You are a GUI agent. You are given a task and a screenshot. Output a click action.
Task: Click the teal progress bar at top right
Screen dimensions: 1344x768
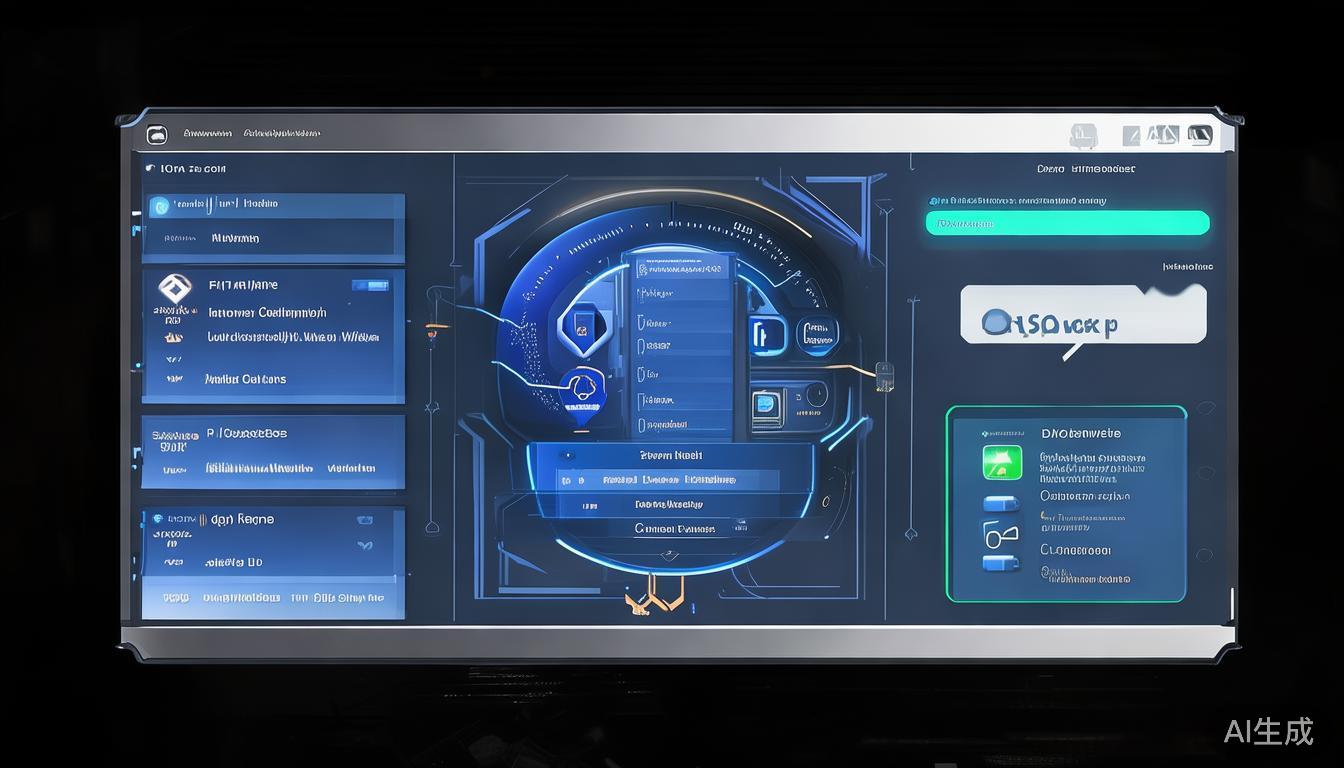(x=1067, y=223)
